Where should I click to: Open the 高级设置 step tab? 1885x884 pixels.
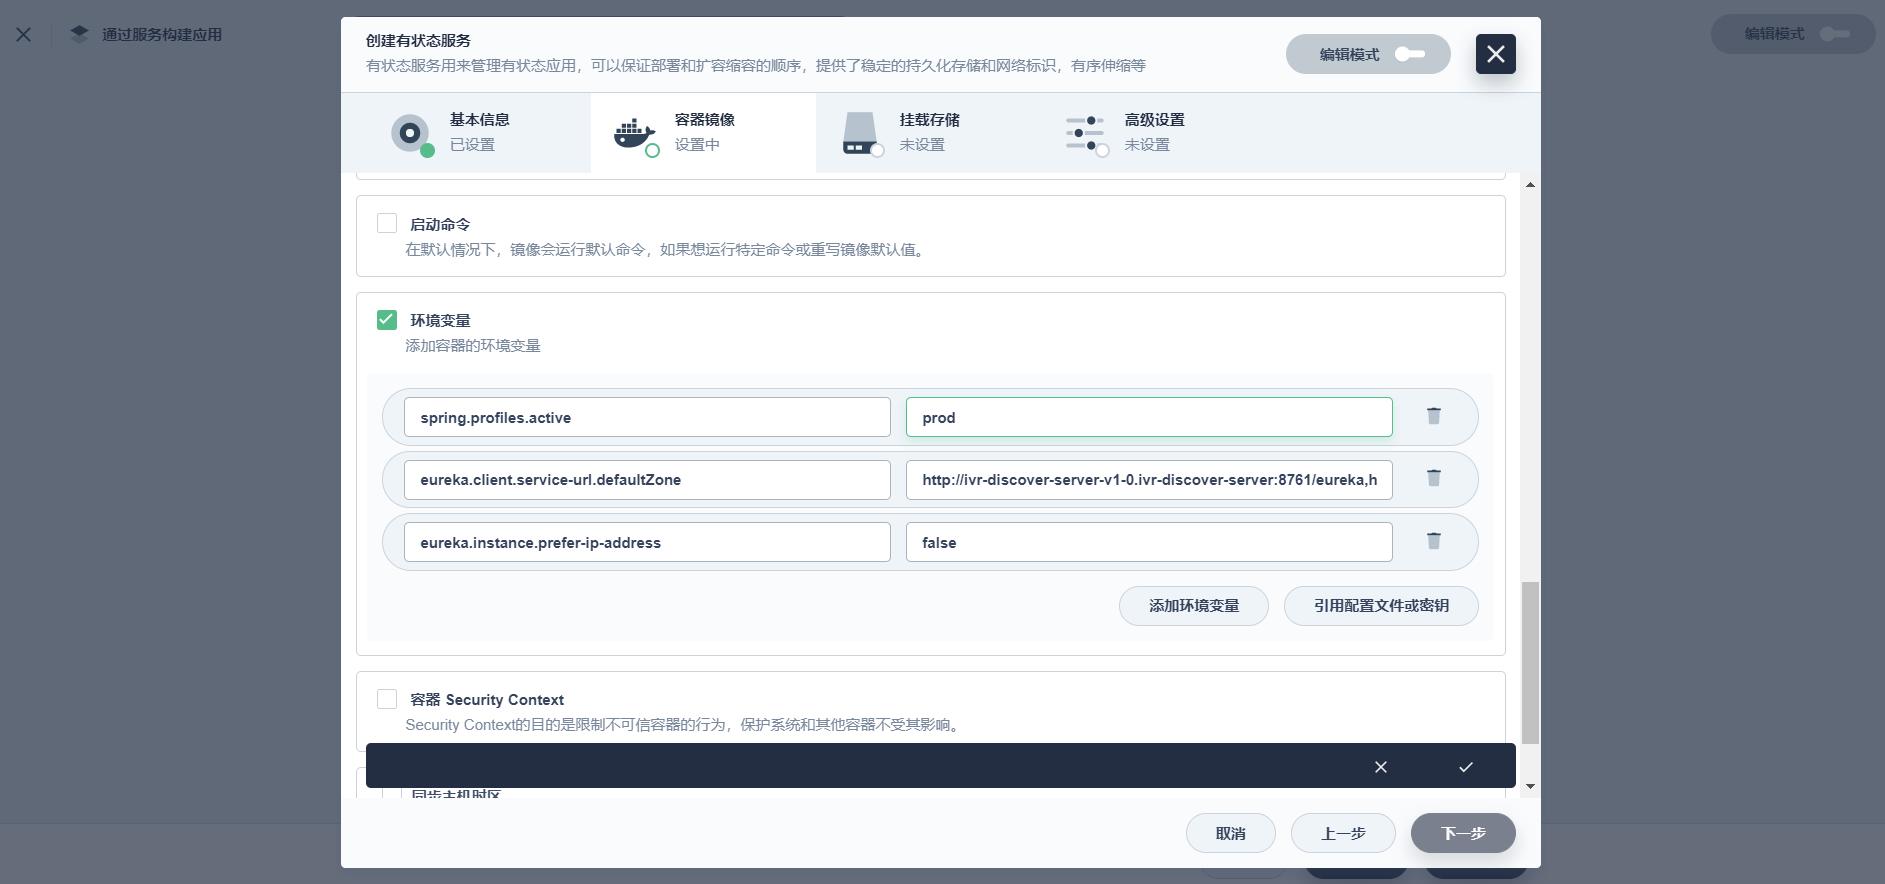coord(1153,133)
